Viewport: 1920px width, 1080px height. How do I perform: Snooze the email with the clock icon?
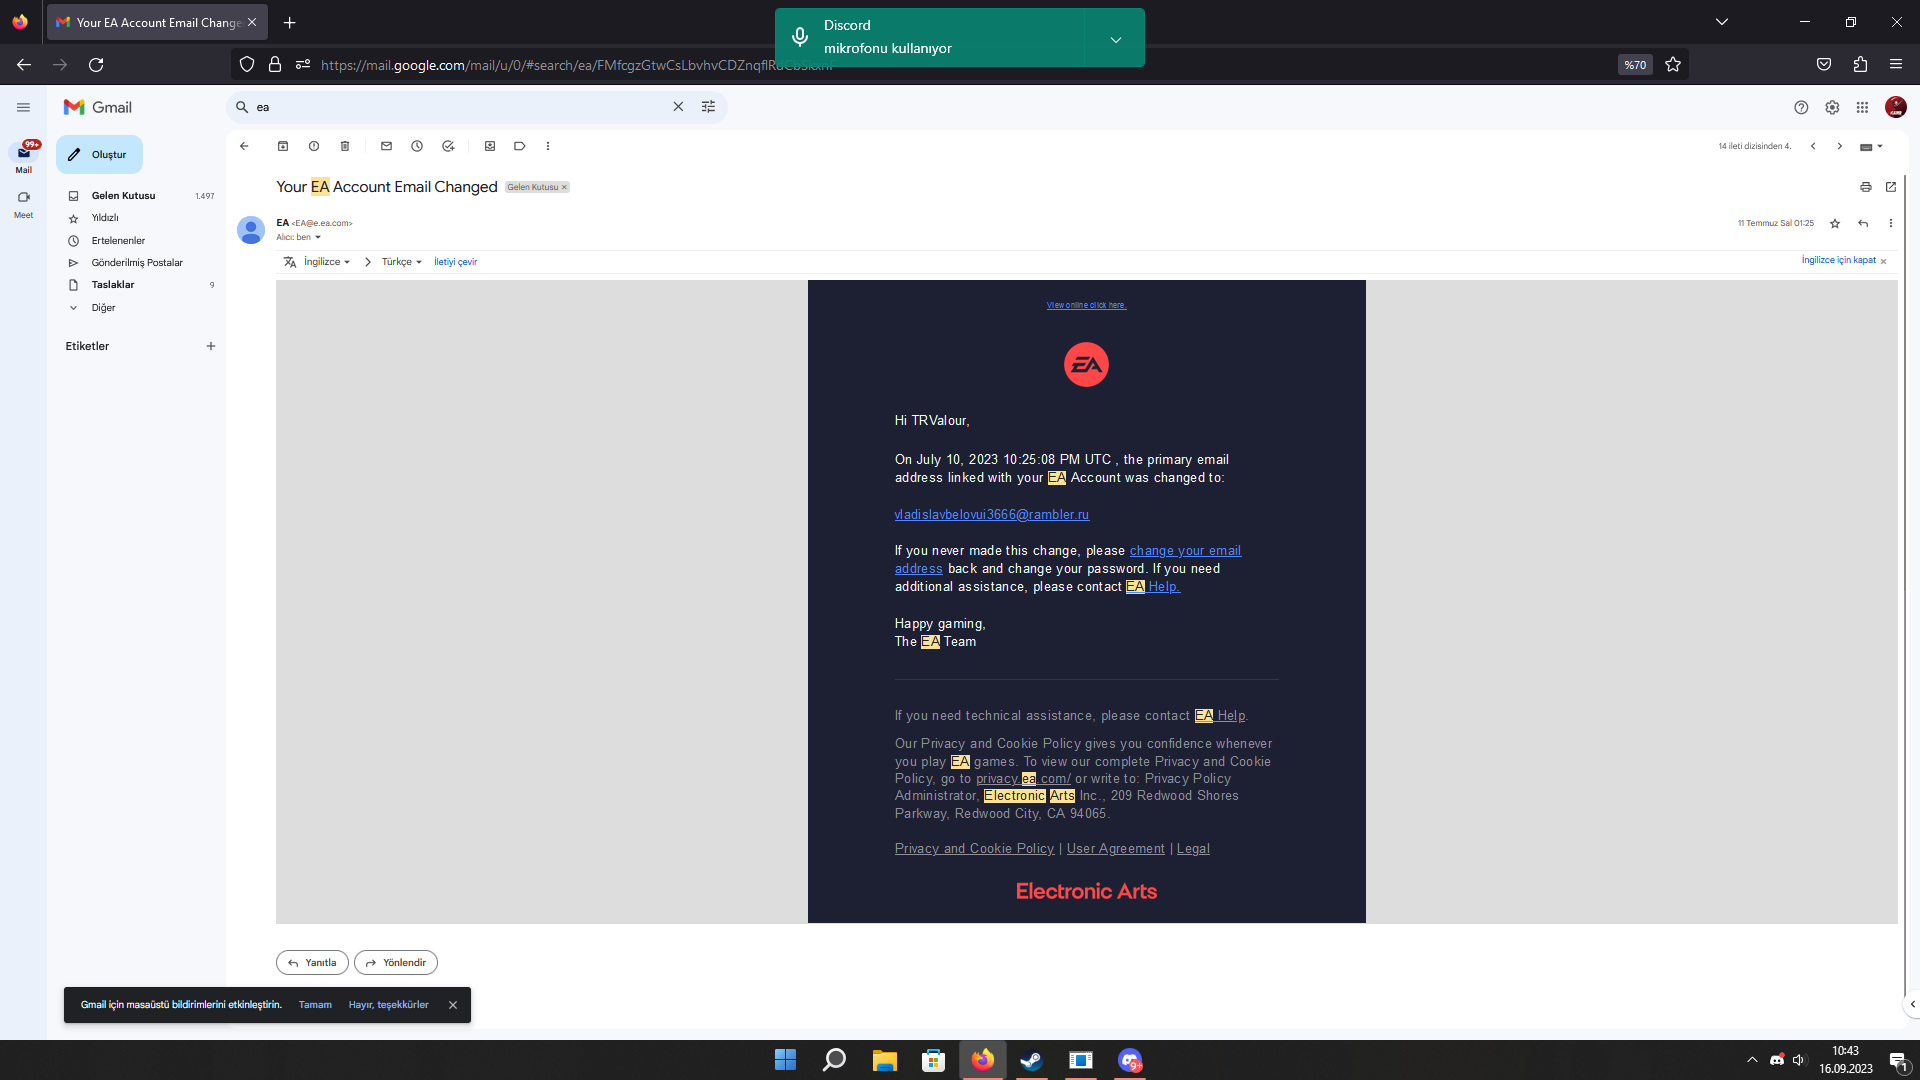[x=417, y=146]
